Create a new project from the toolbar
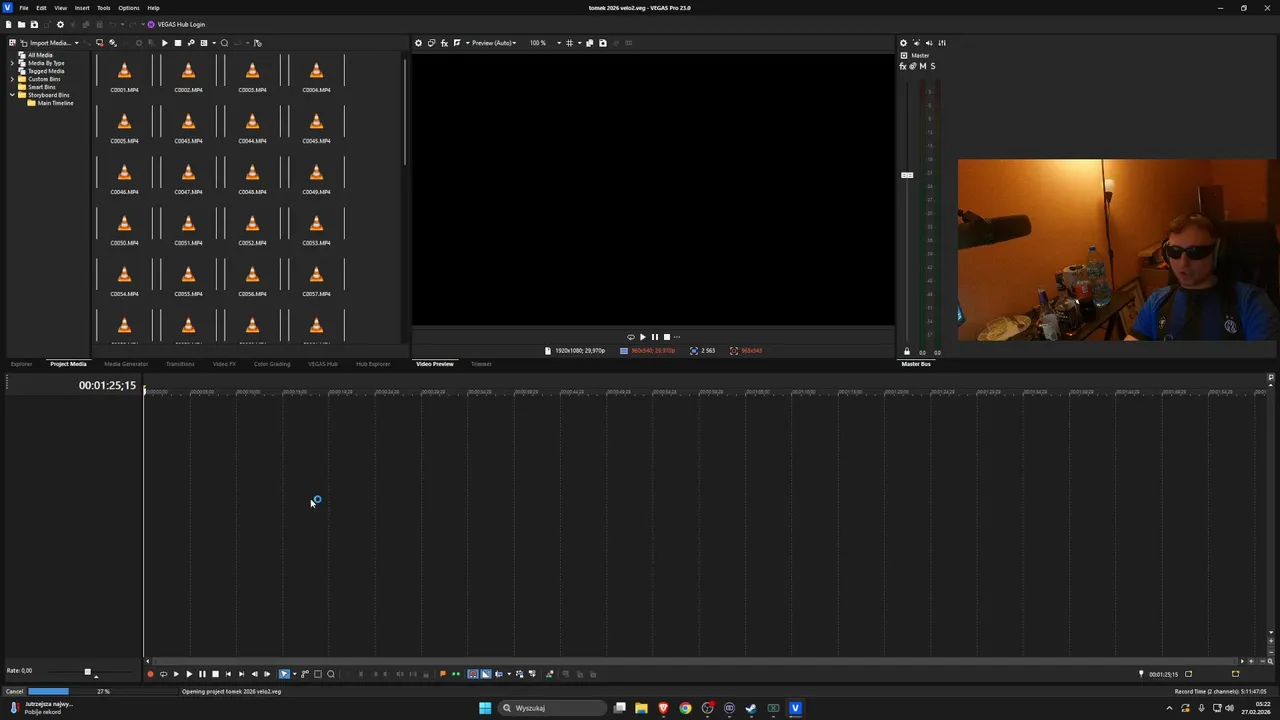 pyautogui.click(x=8, y=24)
